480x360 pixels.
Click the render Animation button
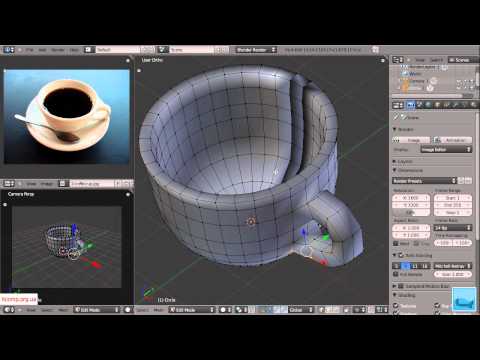coord(452,140)
